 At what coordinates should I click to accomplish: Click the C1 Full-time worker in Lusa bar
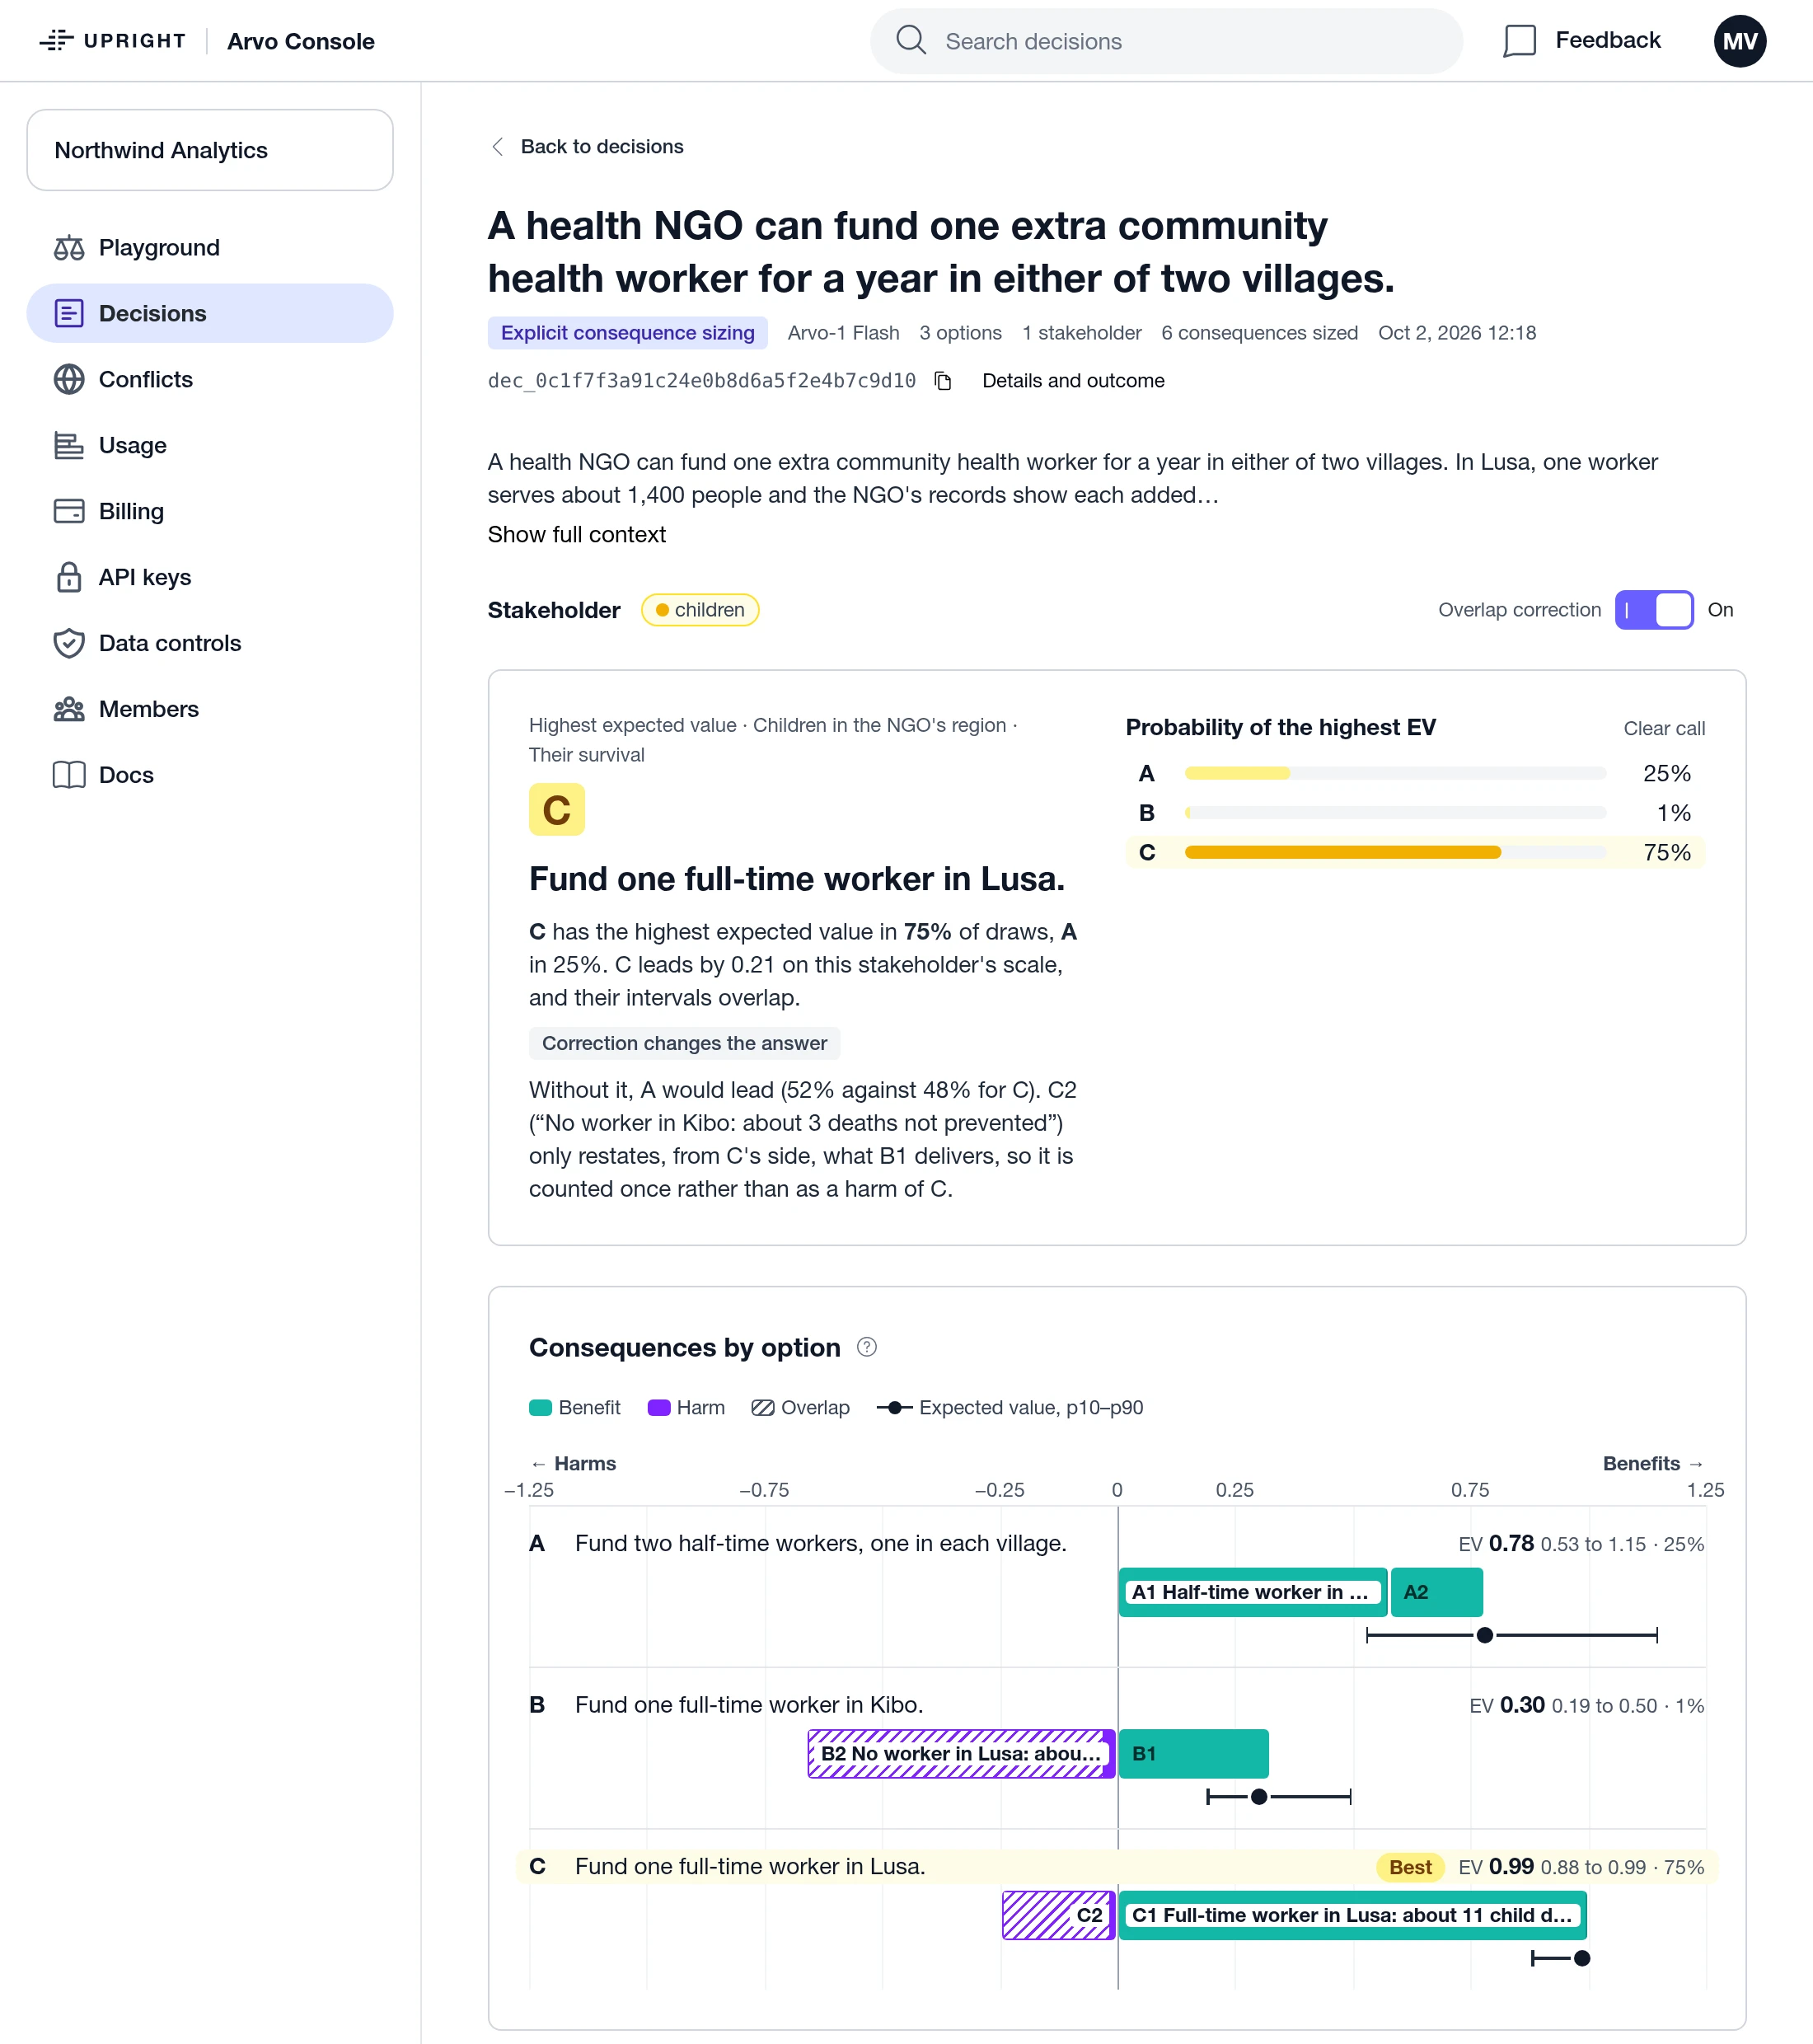1352,1915
